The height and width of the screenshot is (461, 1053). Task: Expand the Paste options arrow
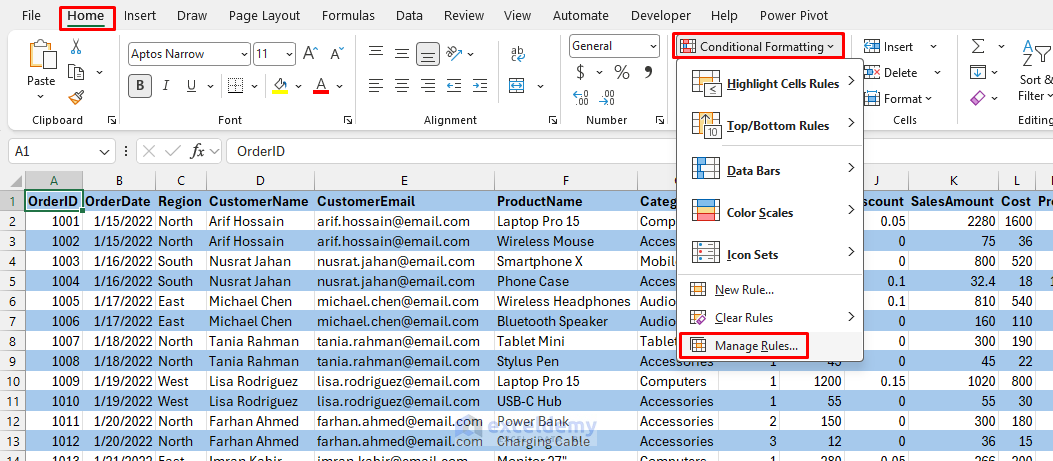[41, 98]
